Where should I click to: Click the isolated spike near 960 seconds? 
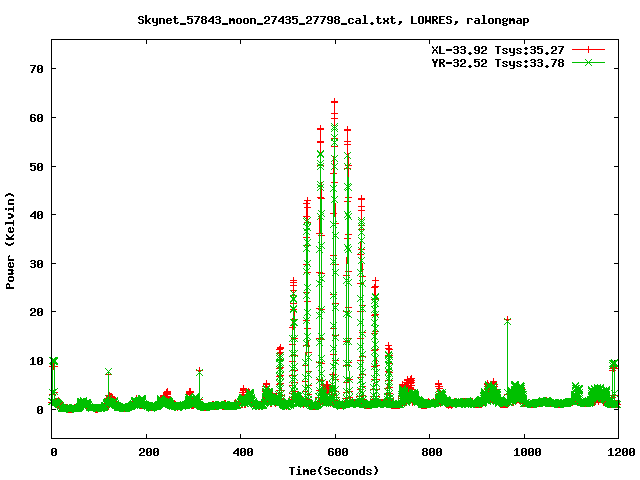pyautogui.click(x=507, y=320)
